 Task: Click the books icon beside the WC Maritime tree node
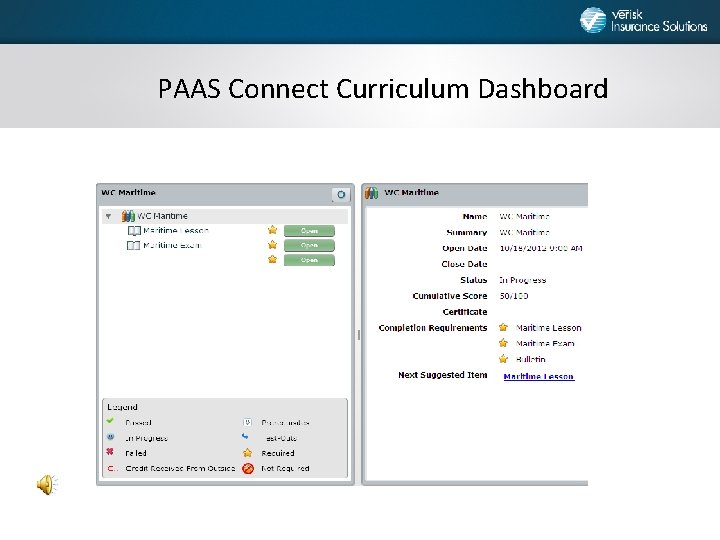pyautogui.click(x=128, y=216)
